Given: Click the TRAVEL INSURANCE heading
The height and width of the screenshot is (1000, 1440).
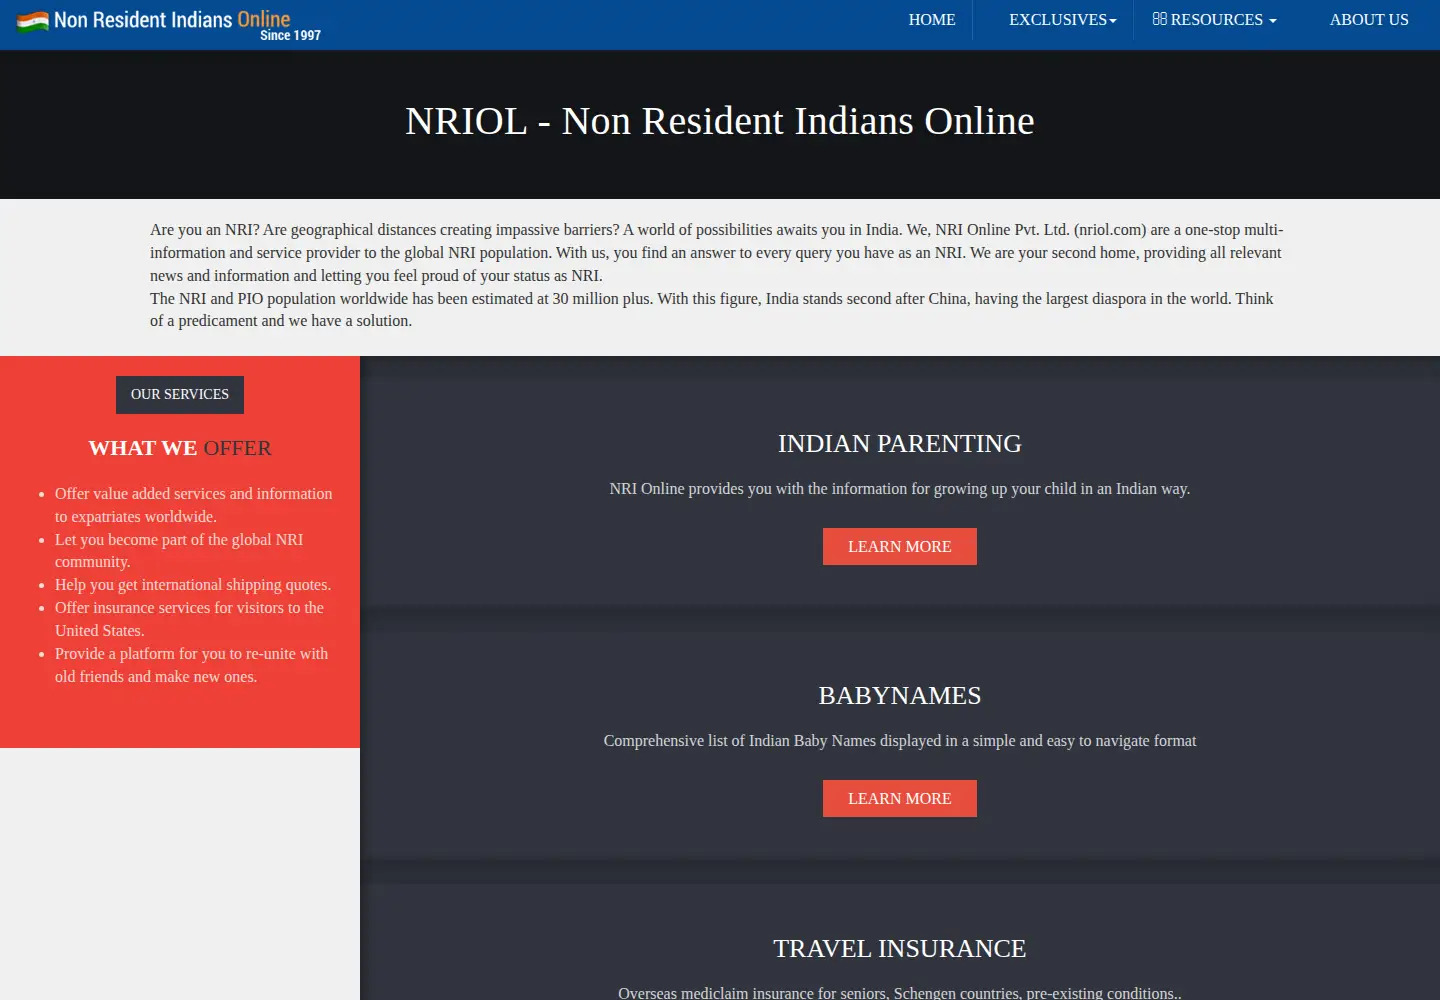Looking at the screenshot, I should [900, 949].
